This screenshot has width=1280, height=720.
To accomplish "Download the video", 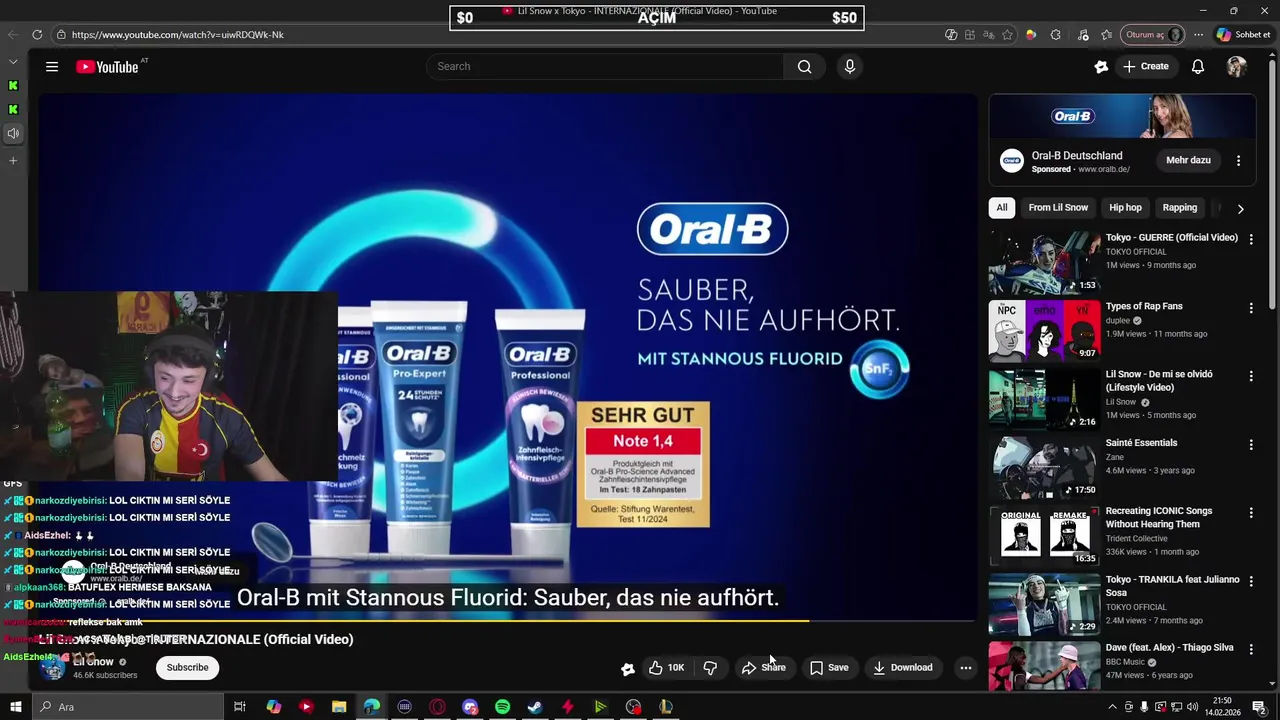I will [x=902, y=668].
